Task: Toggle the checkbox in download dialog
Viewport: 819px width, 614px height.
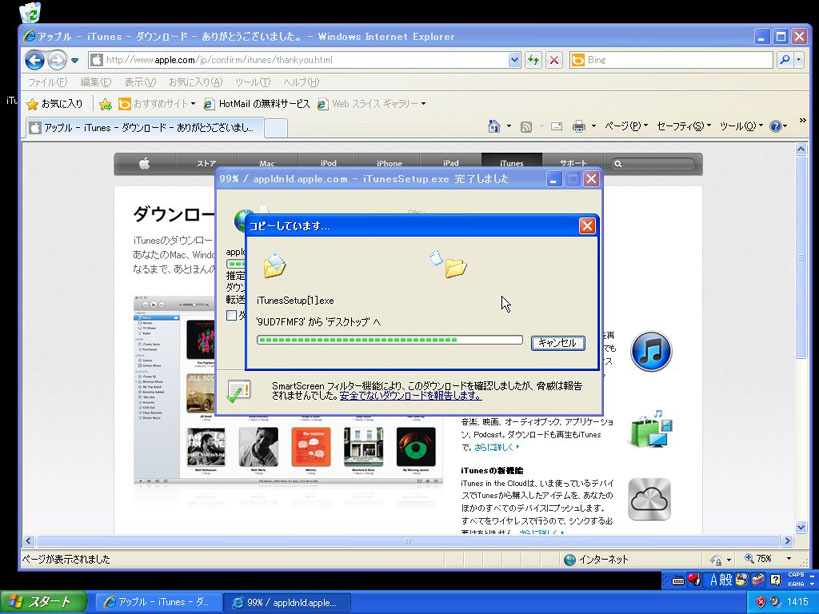Action: coord(231,315)
